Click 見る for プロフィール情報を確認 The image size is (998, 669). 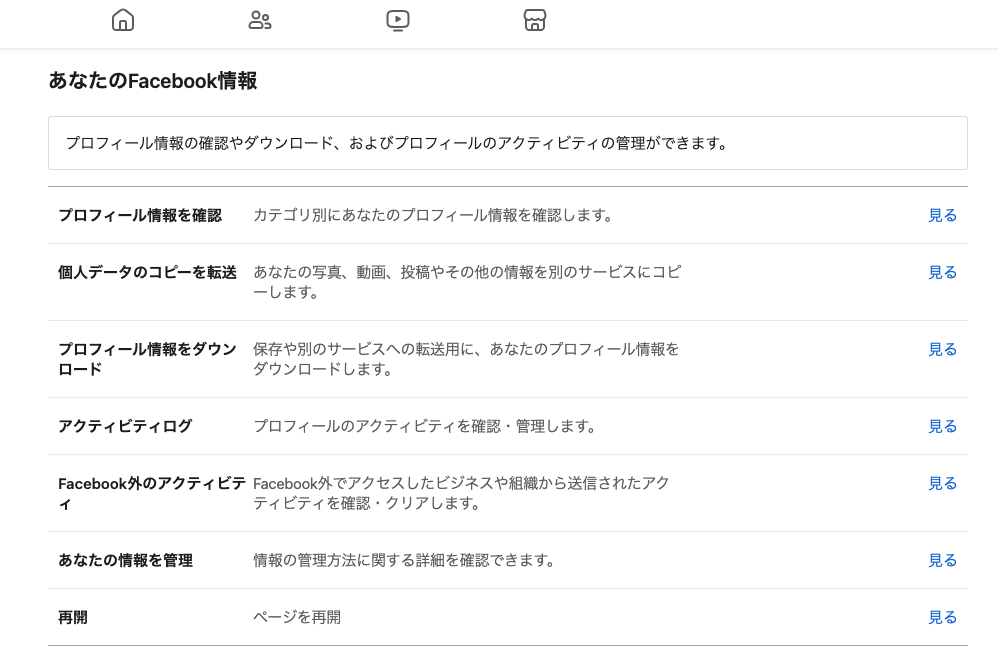coord(942,216)
